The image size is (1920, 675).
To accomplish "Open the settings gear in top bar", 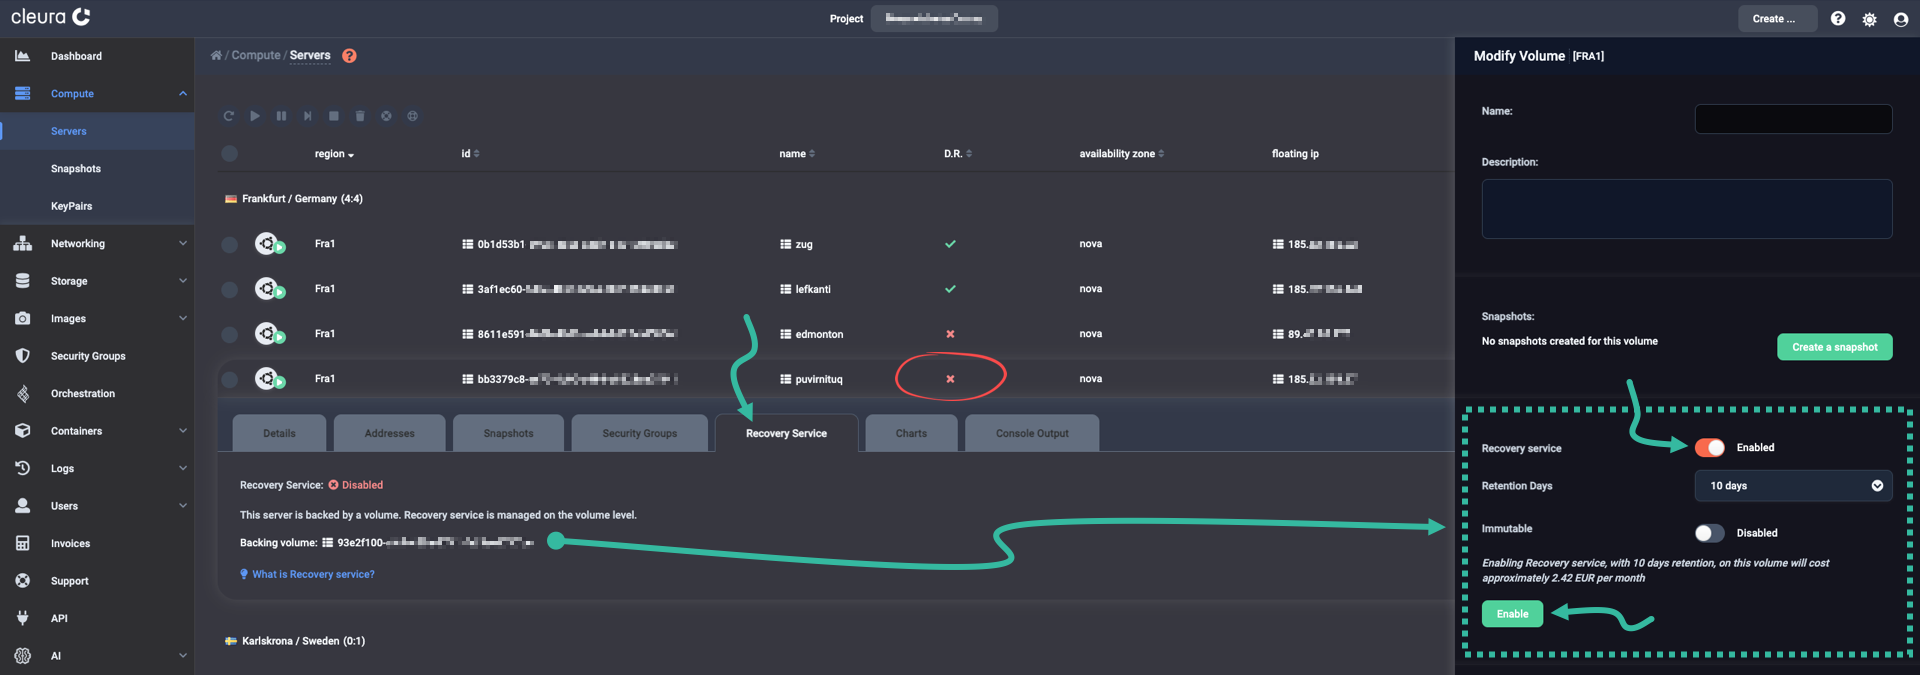I will pyautogui.click(x=1869, y=19).
